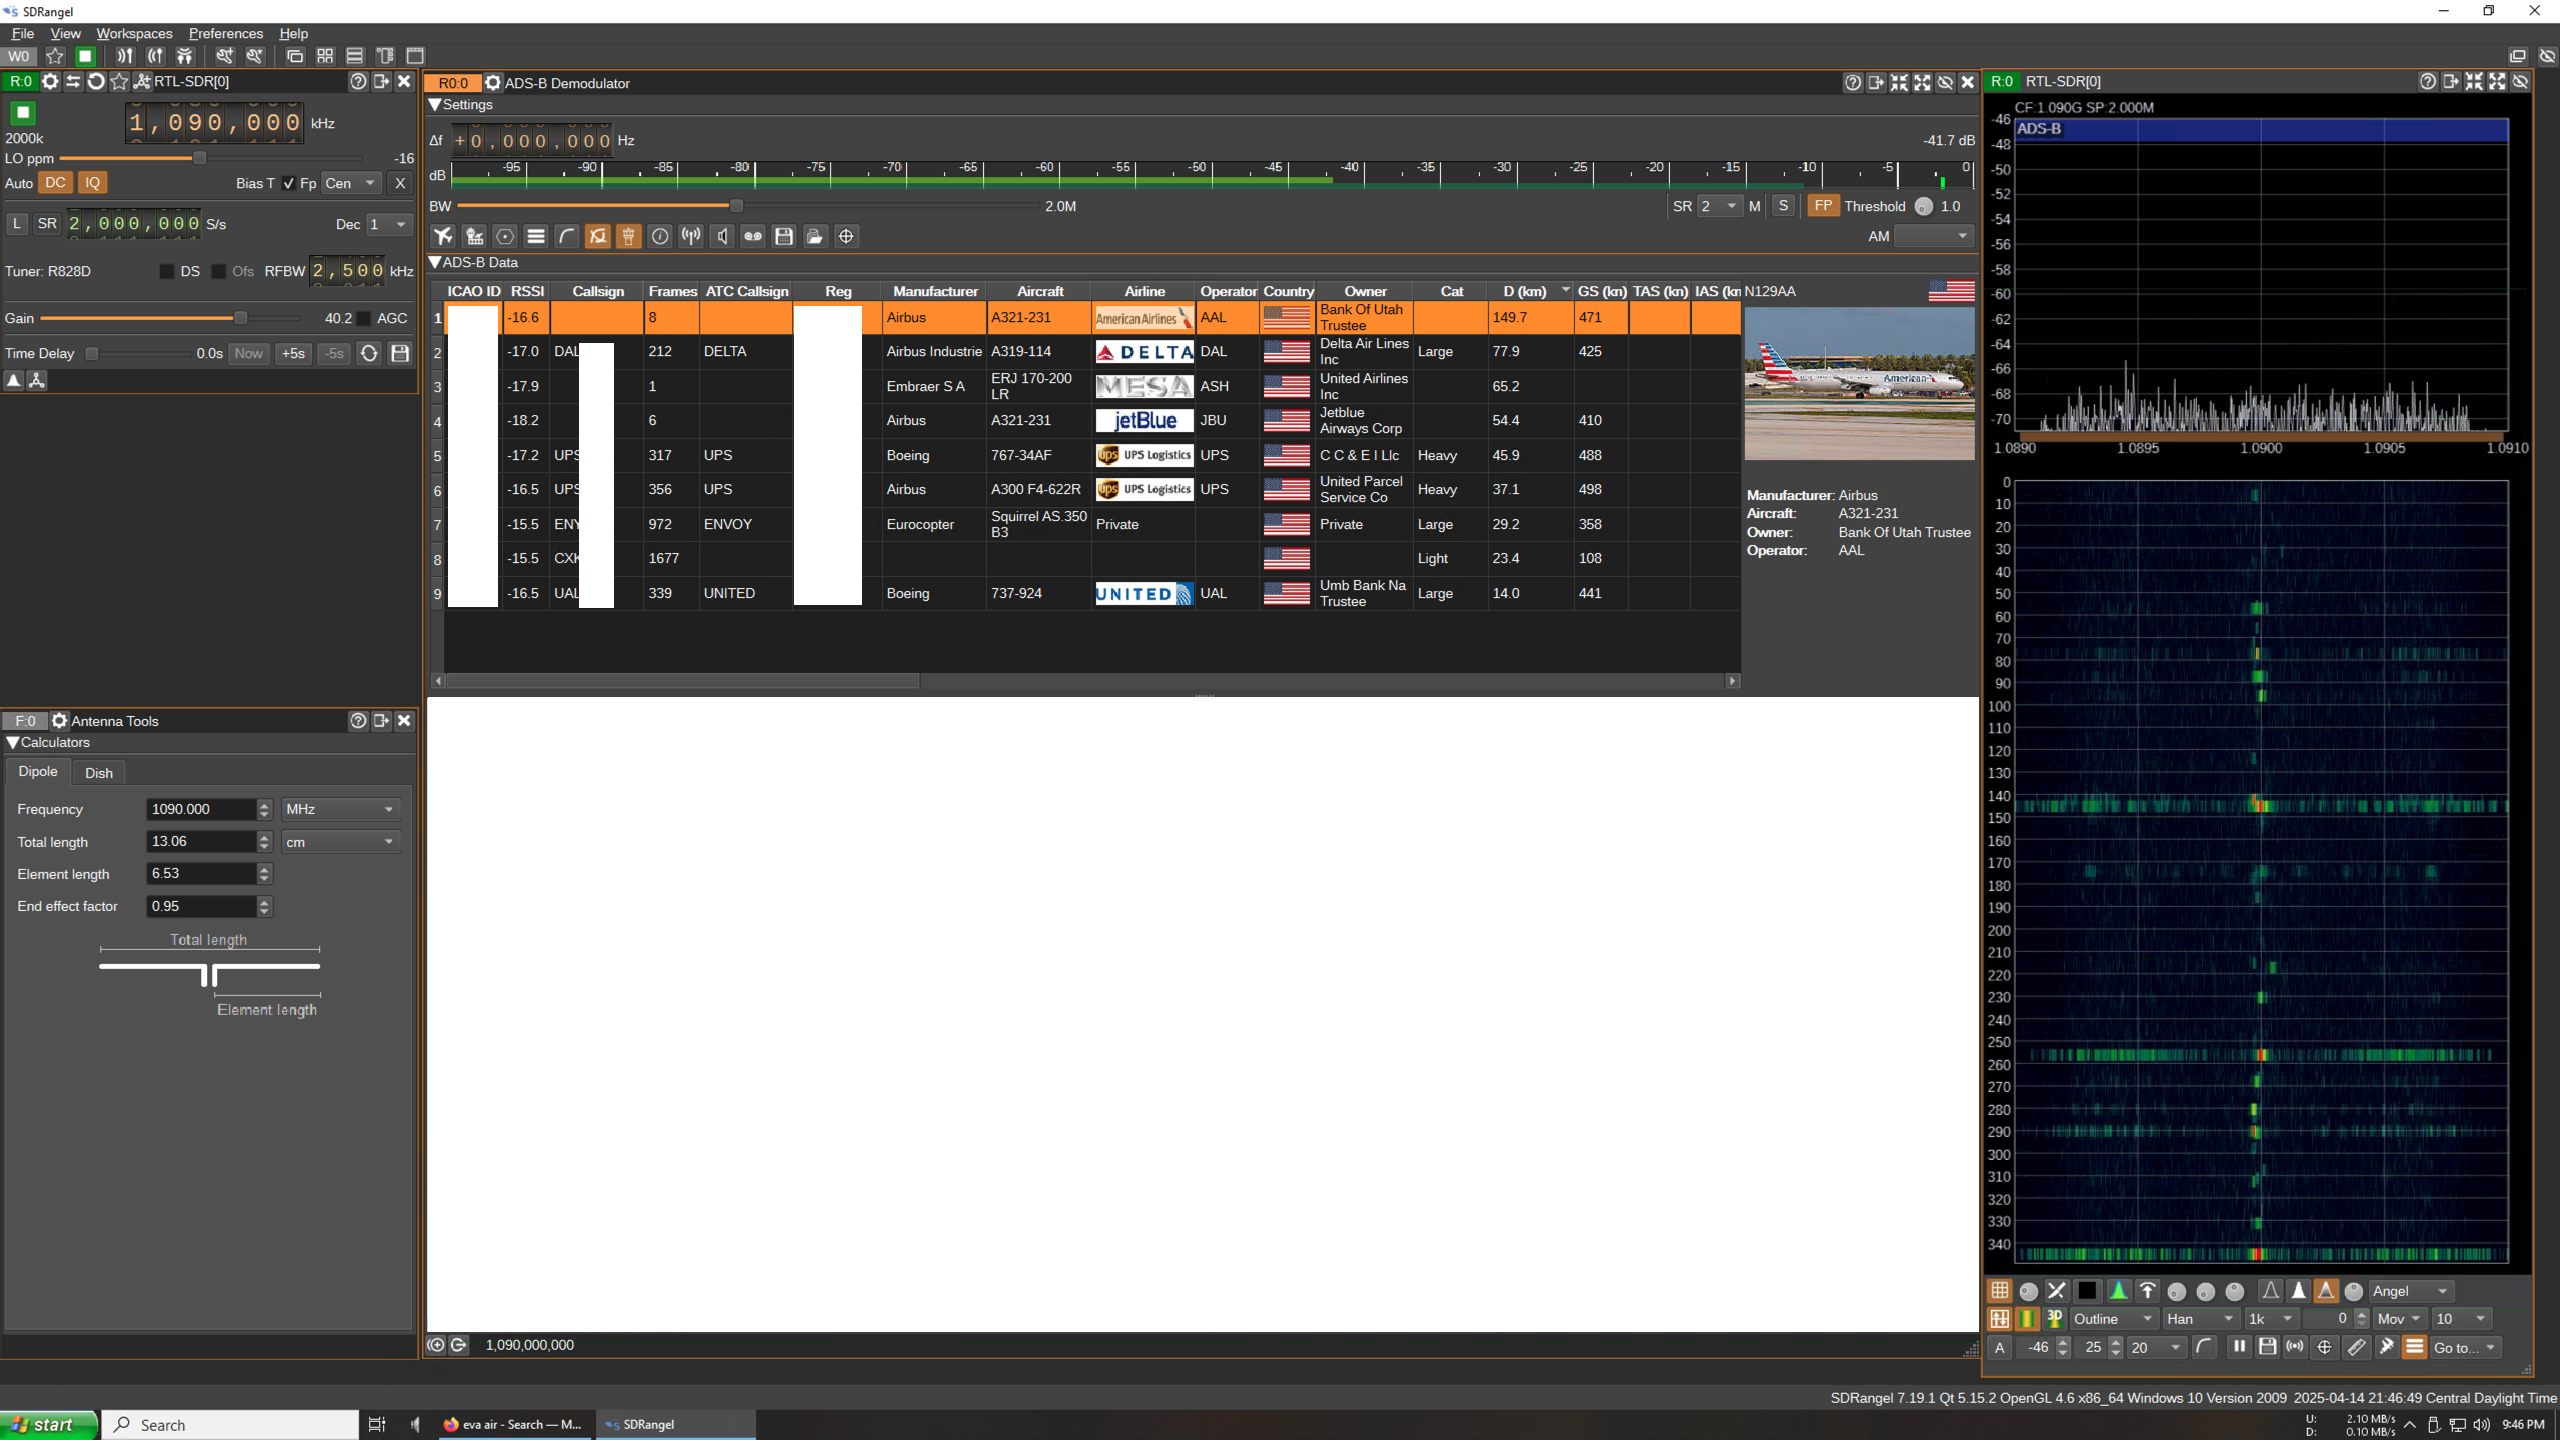Open the Workspaces menu

pos(134,33)
